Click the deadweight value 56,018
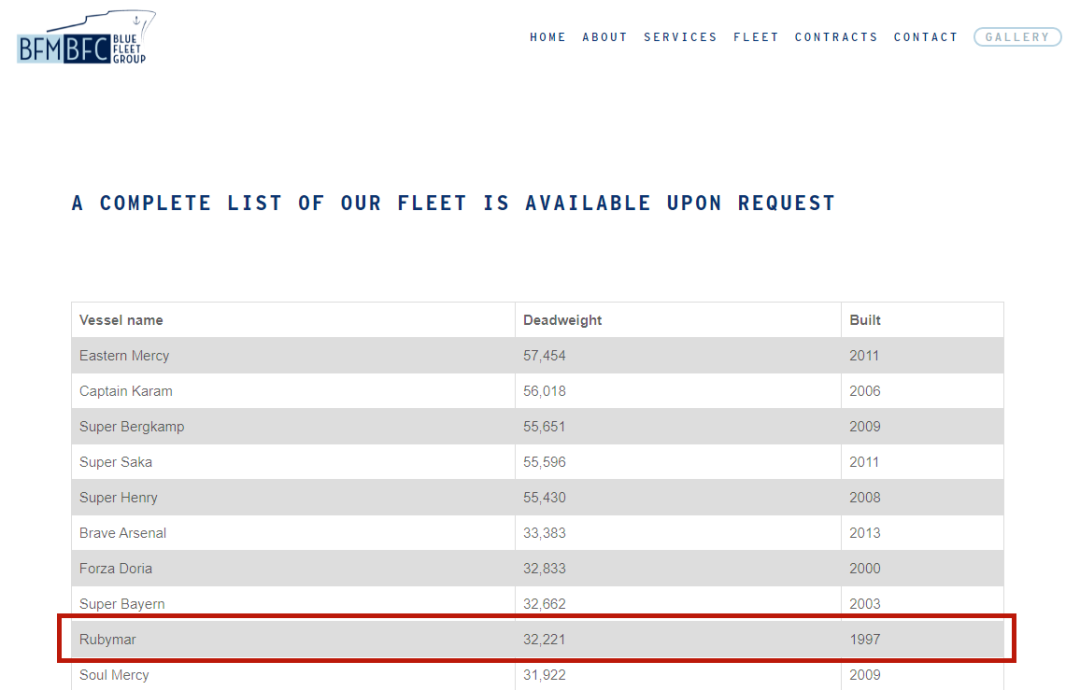This screenshot has width=1080, height=690. click(x=544, y=391)
